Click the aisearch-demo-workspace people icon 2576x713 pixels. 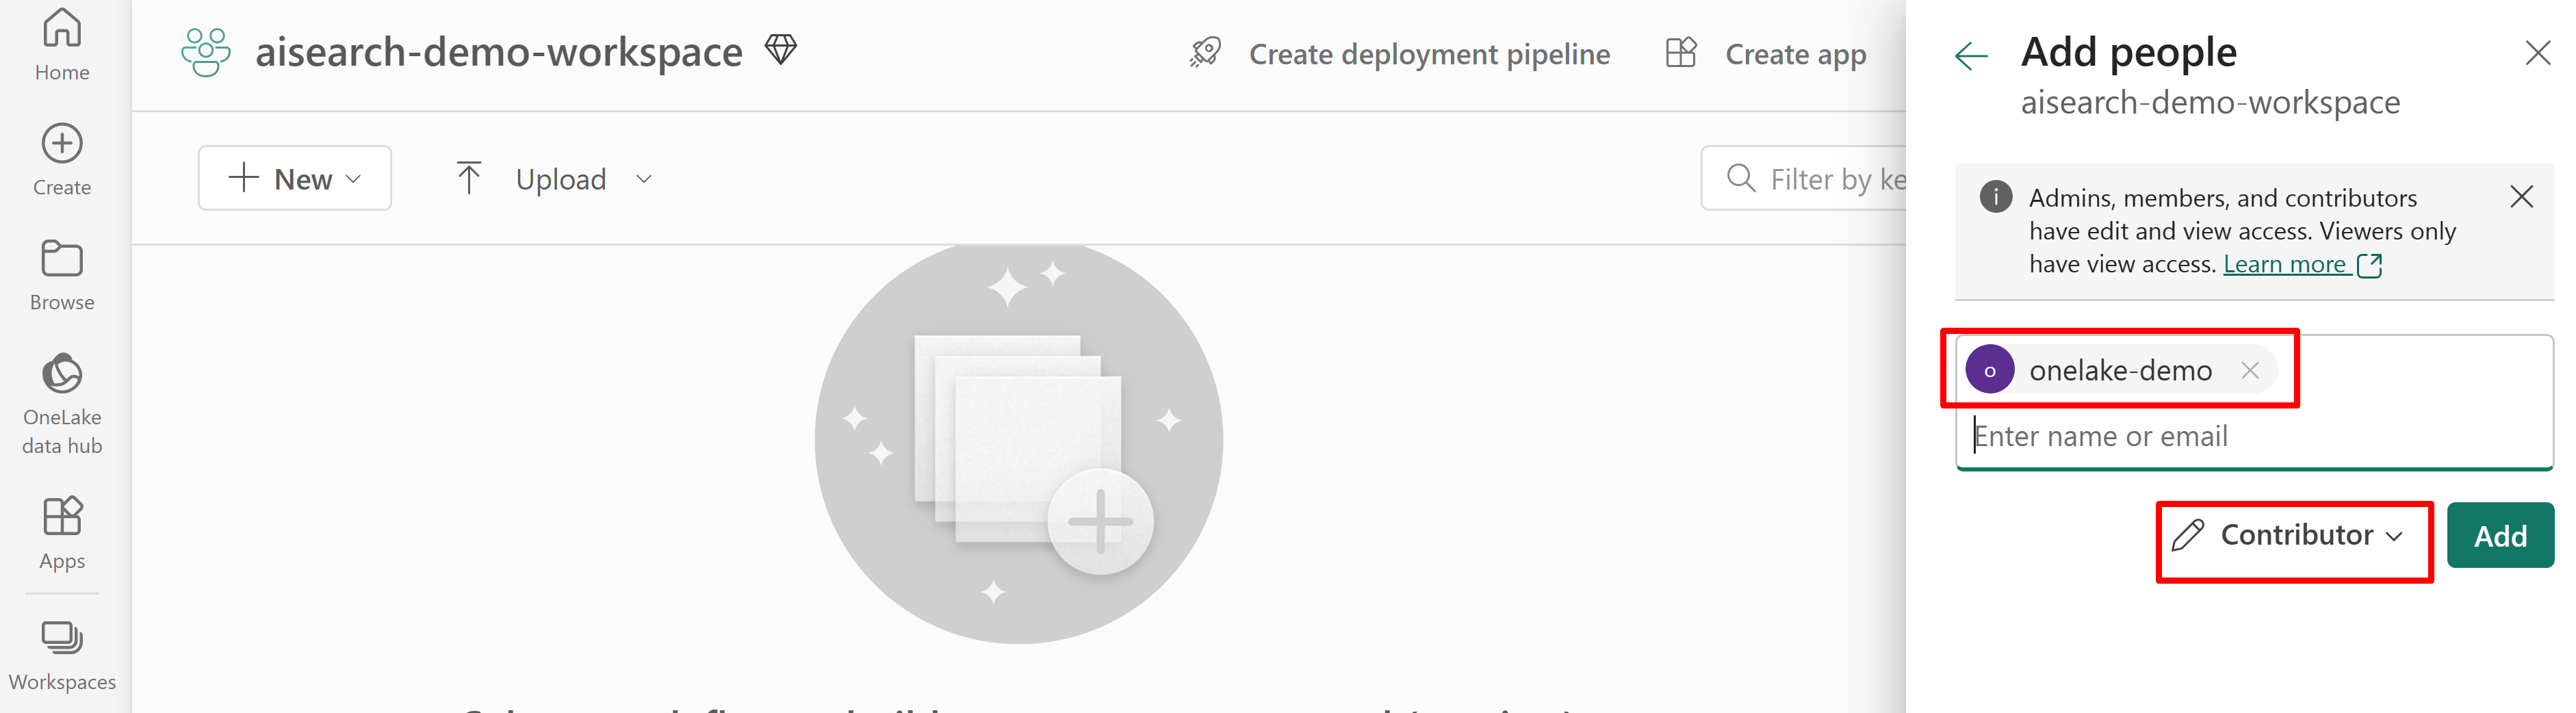pos(206,52)
